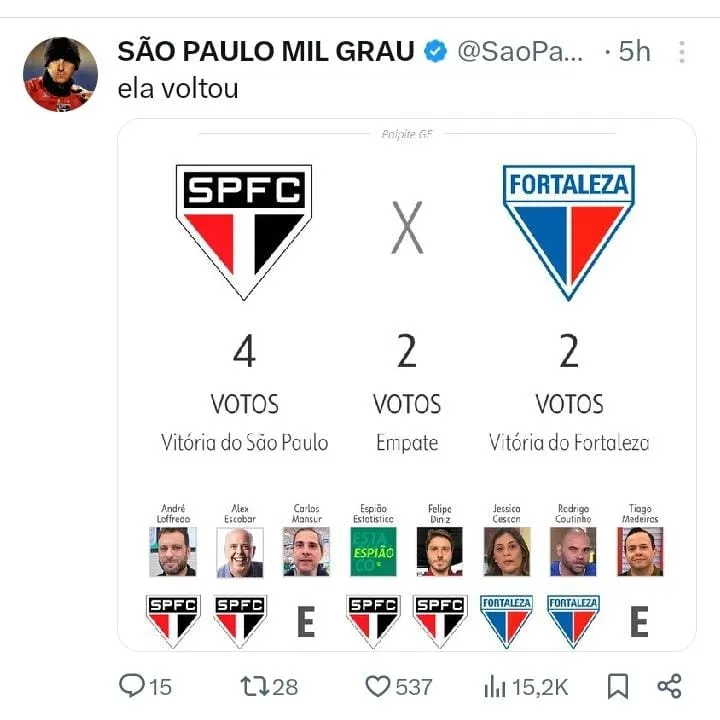Tap the Fortaleza crest under Rodrigo Coutinho
This screenshot has width=720, height=720.
click(x=573, y=620)
